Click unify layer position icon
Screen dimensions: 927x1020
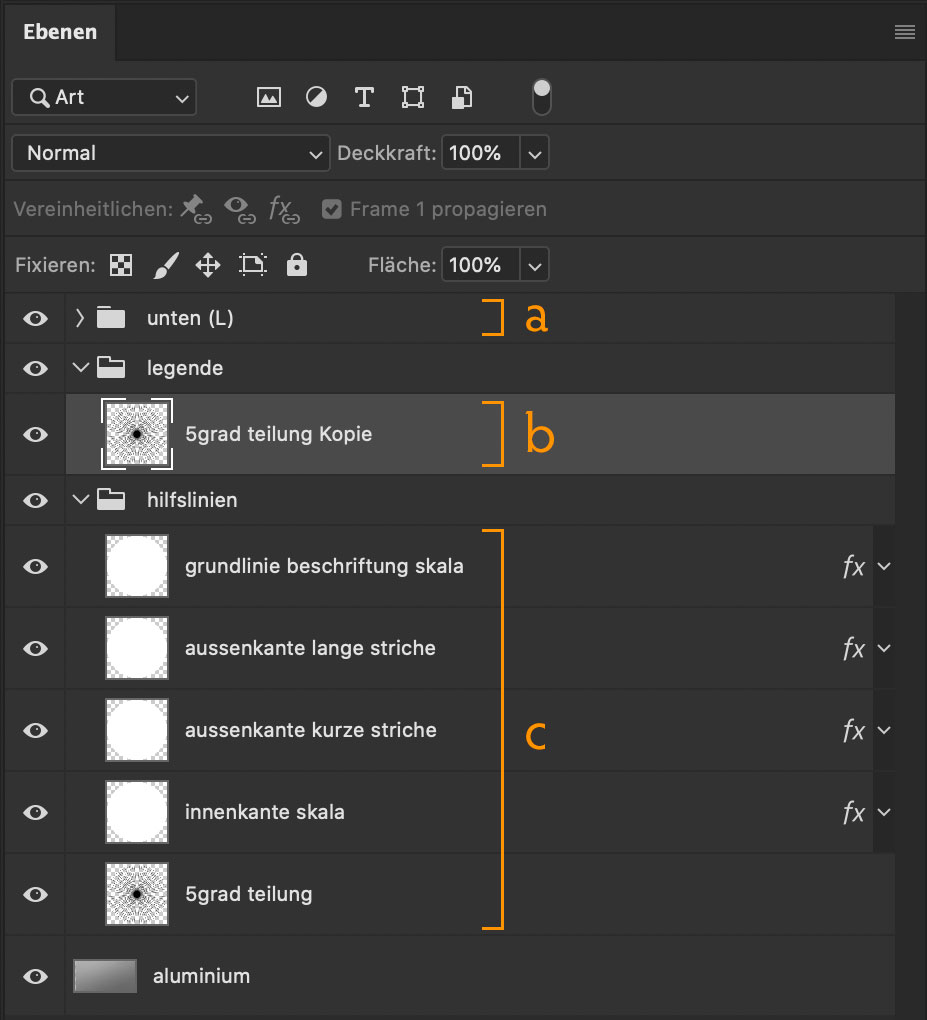[196, 209]
